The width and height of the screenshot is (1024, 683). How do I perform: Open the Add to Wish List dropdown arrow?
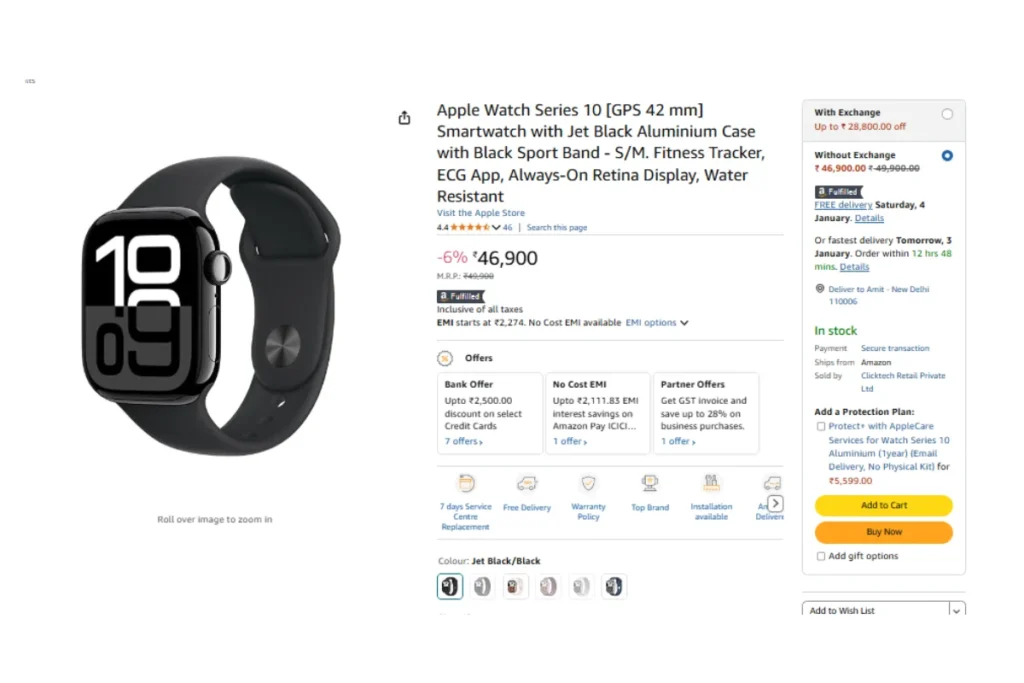[x=957, y=611]
